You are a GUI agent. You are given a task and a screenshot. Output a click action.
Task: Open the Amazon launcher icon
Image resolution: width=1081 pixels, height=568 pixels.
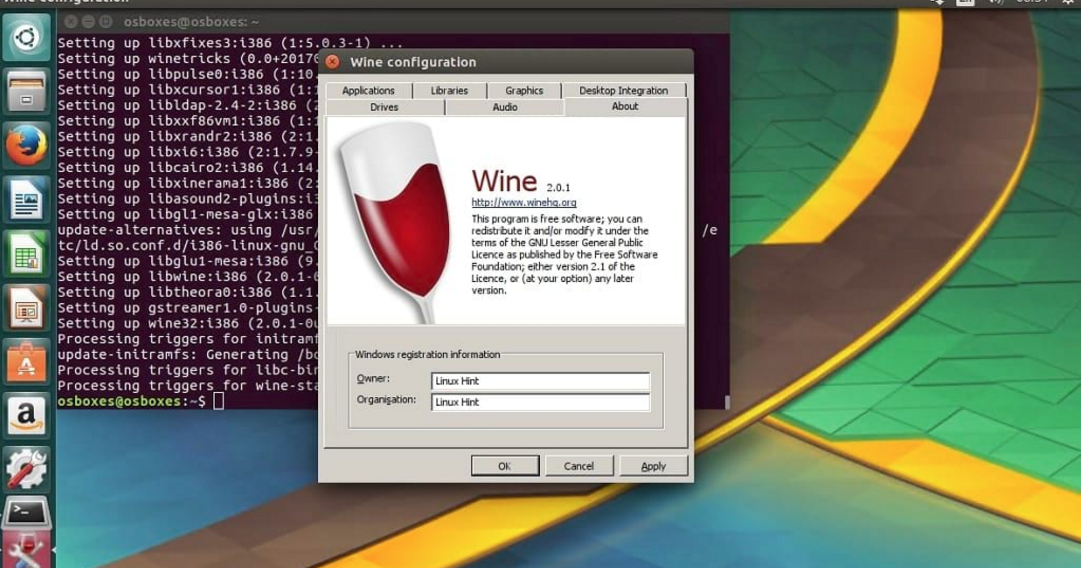(26, 415)
